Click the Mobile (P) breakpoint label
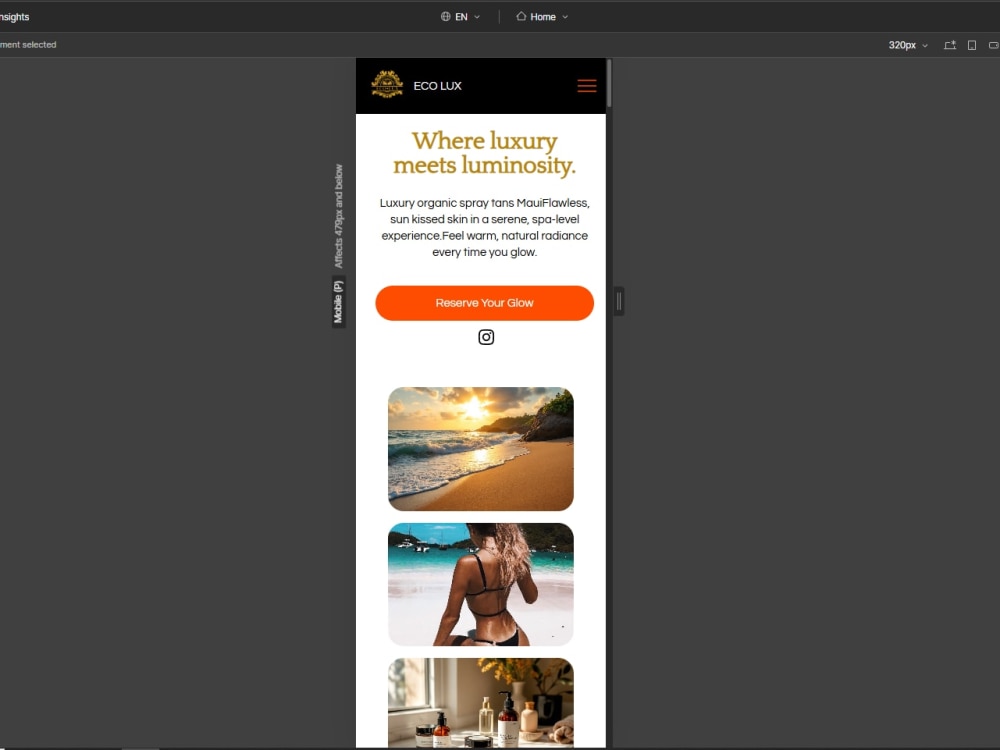Image resolution: width=1000 pixels, height=750 pixels. 339,302
